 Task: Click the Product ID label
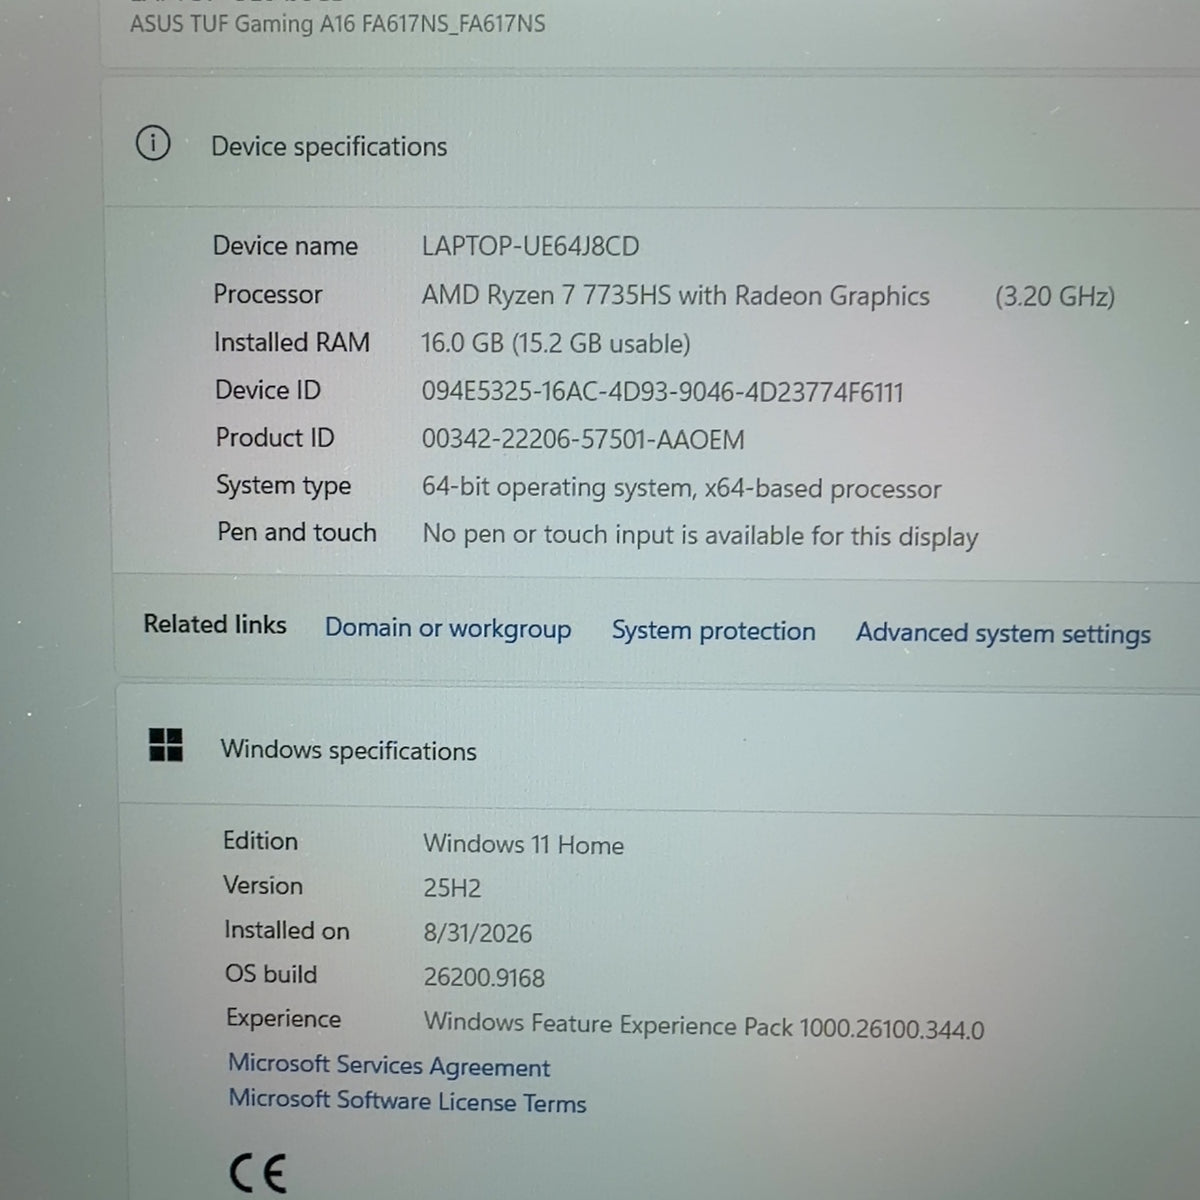click(x=275, y=438)
